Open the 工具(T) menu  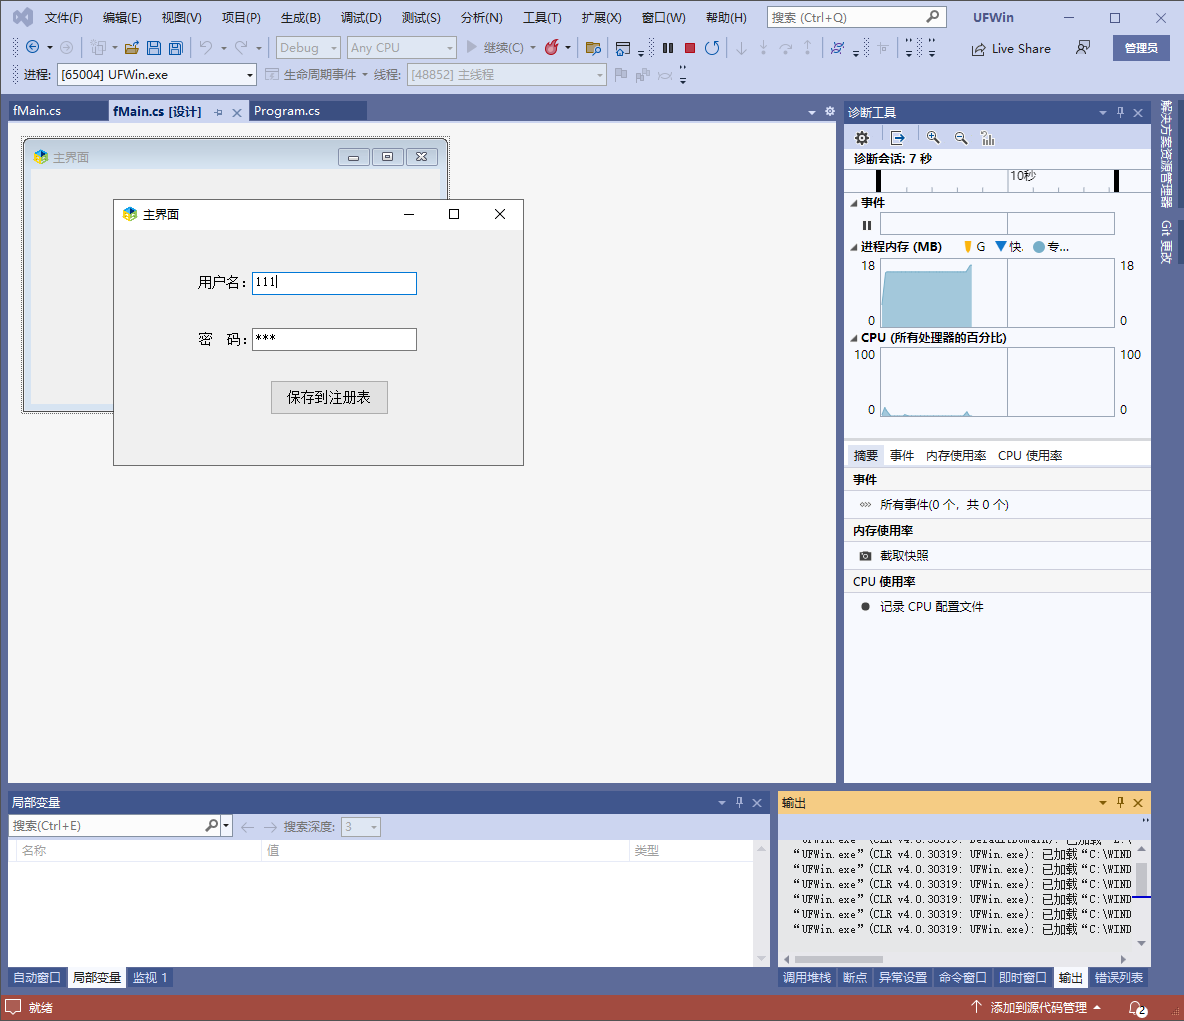(542, 17)
